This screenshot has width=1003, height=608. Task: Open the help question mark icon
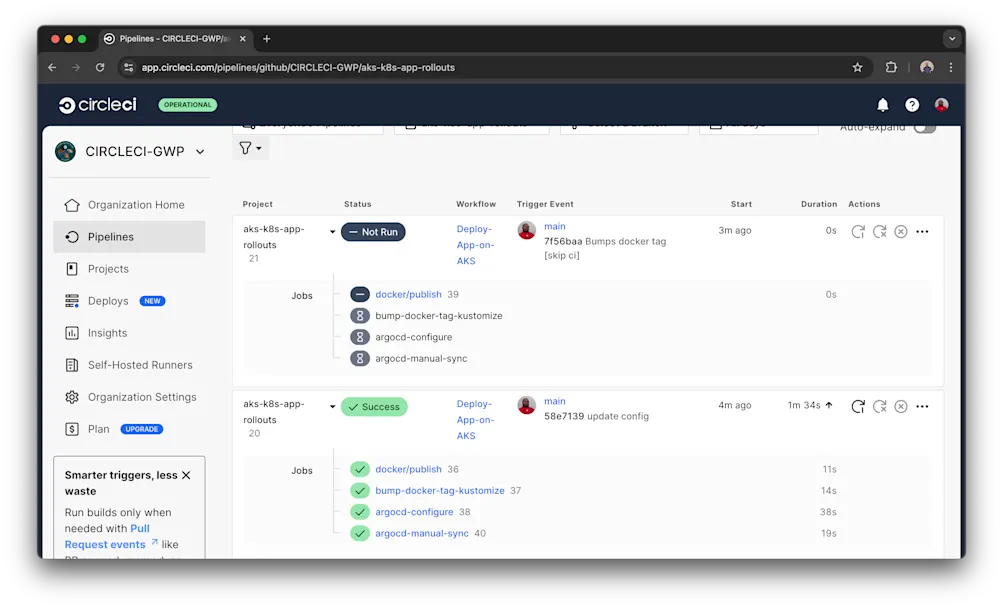point(912,105)
